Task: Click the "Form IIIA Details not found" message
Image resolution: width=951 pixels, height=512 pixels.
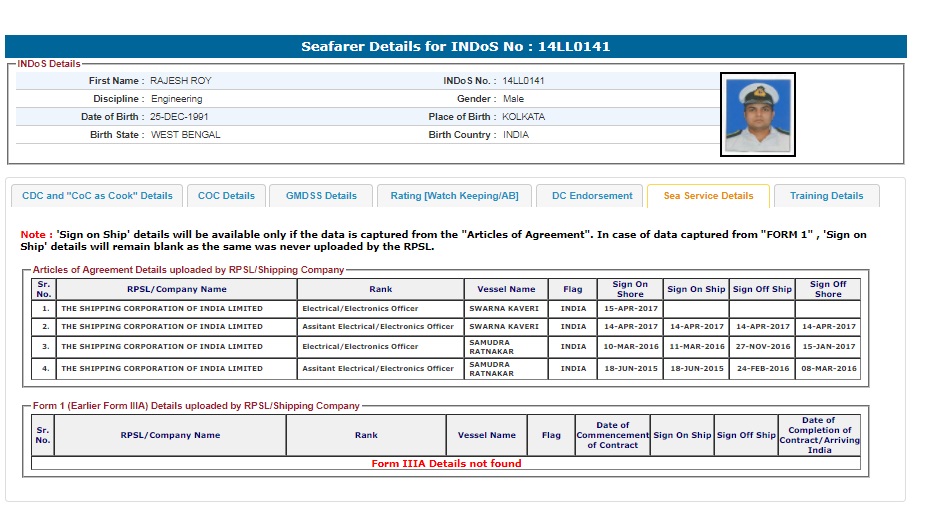Action: click(446, 463)
